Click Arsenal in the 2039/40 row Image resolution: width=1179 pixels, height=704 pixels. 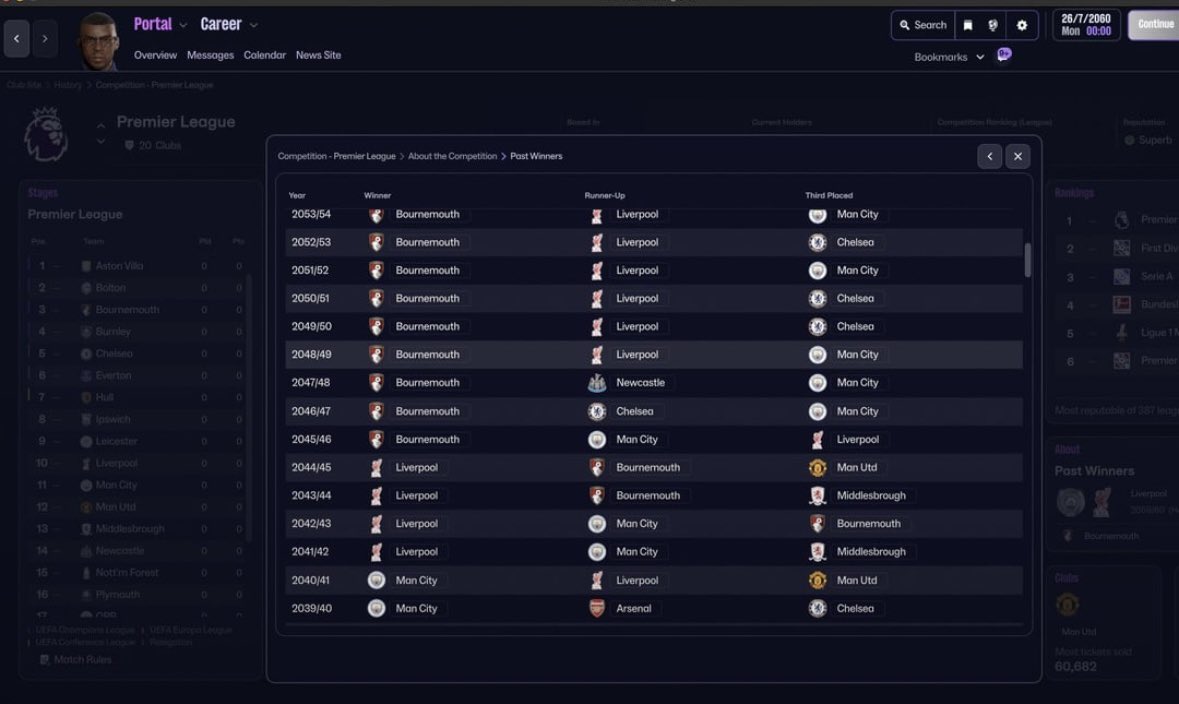tap(633, 608)
